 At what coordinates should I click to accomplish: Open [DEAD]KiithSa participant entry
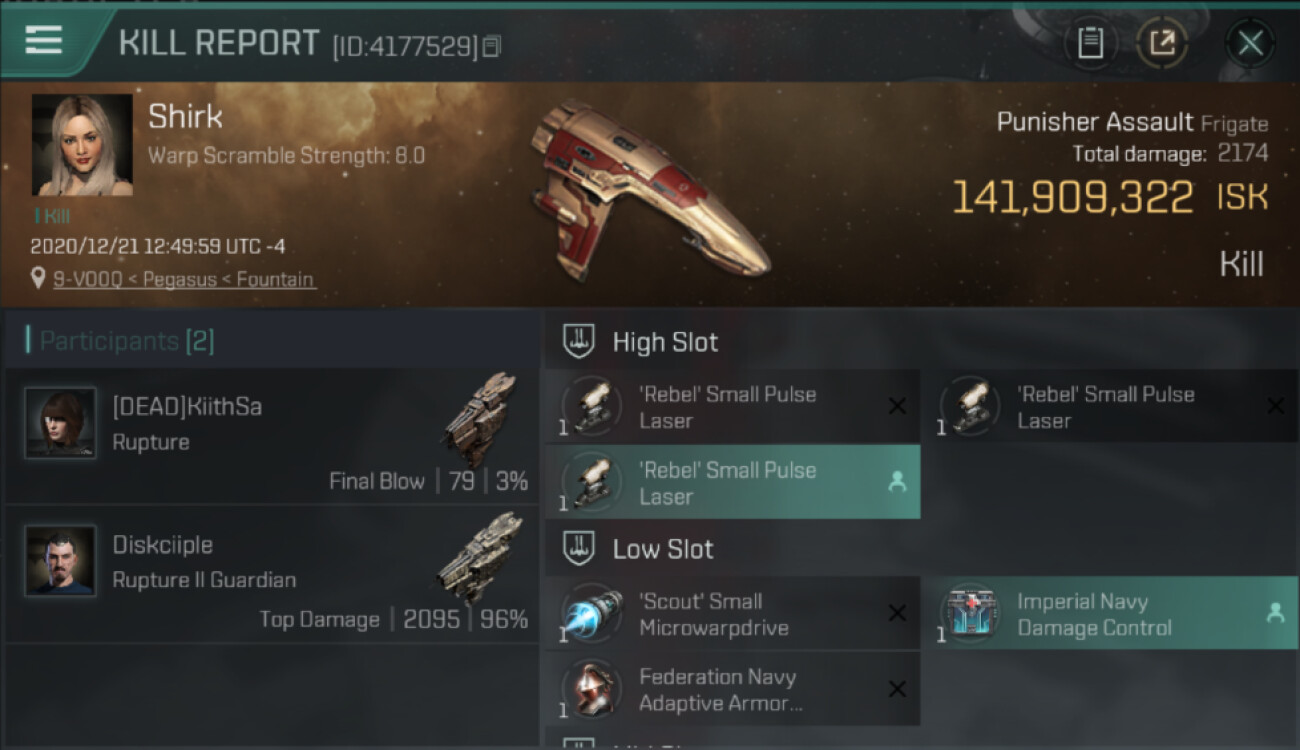click(272, 435)
